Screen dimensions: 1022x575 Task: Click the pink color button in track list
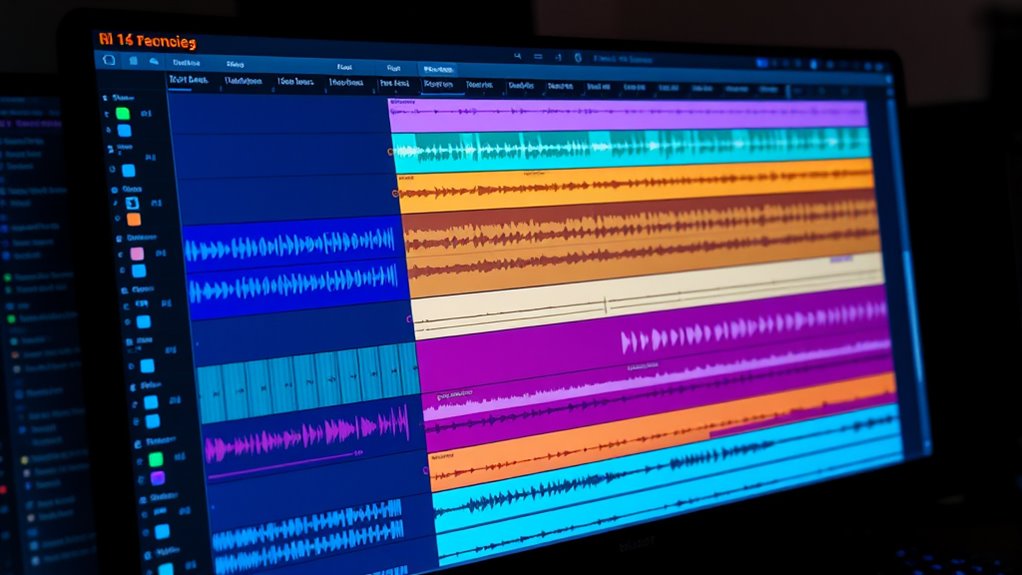click(137, 253)
